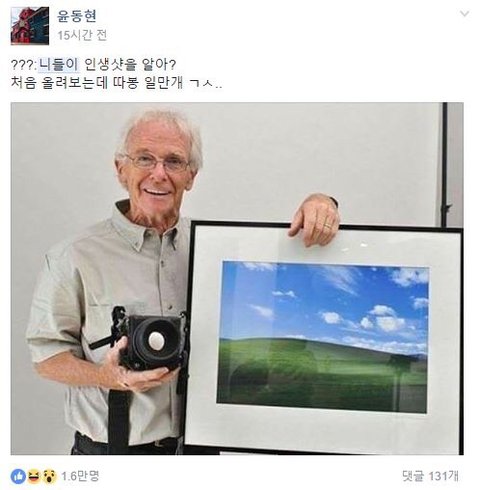This screenshot has width=480, height=490.
Task: View who reacted via 1.6만명 count
Action: pos(80,476)
